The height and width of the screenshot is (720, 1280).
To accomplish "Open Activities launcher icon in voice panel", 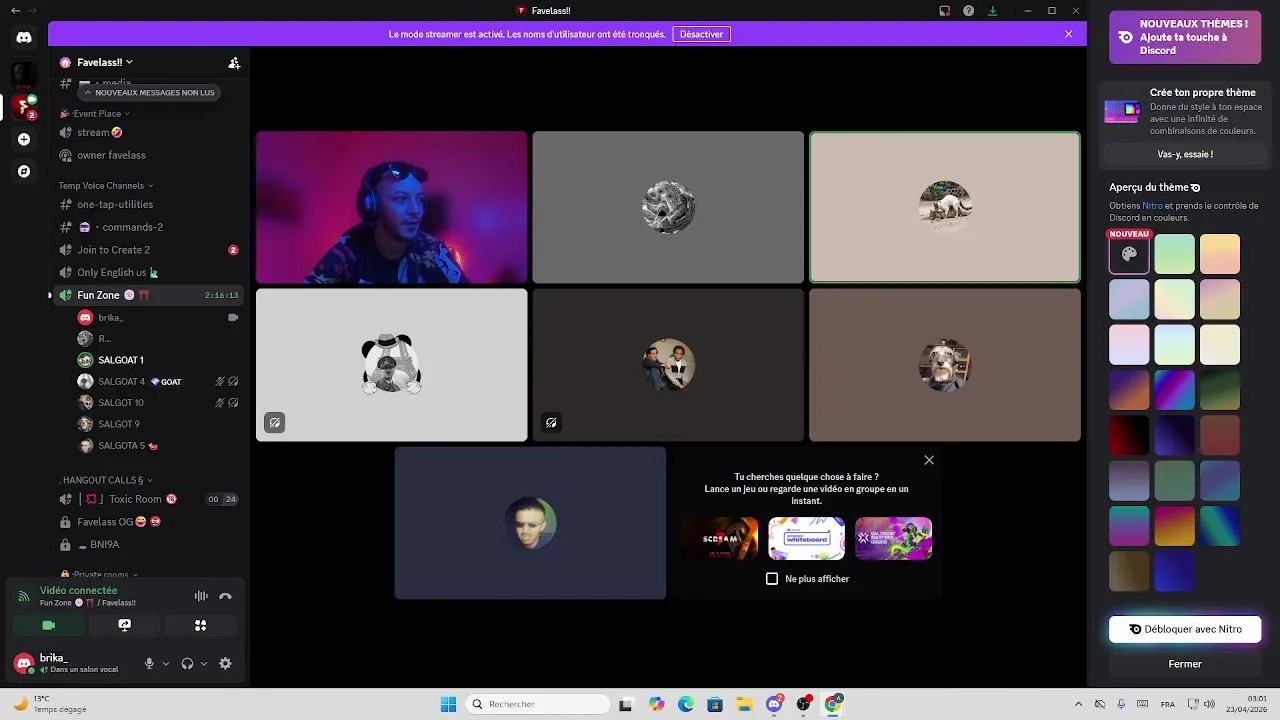I will click(x=200, y=625).
